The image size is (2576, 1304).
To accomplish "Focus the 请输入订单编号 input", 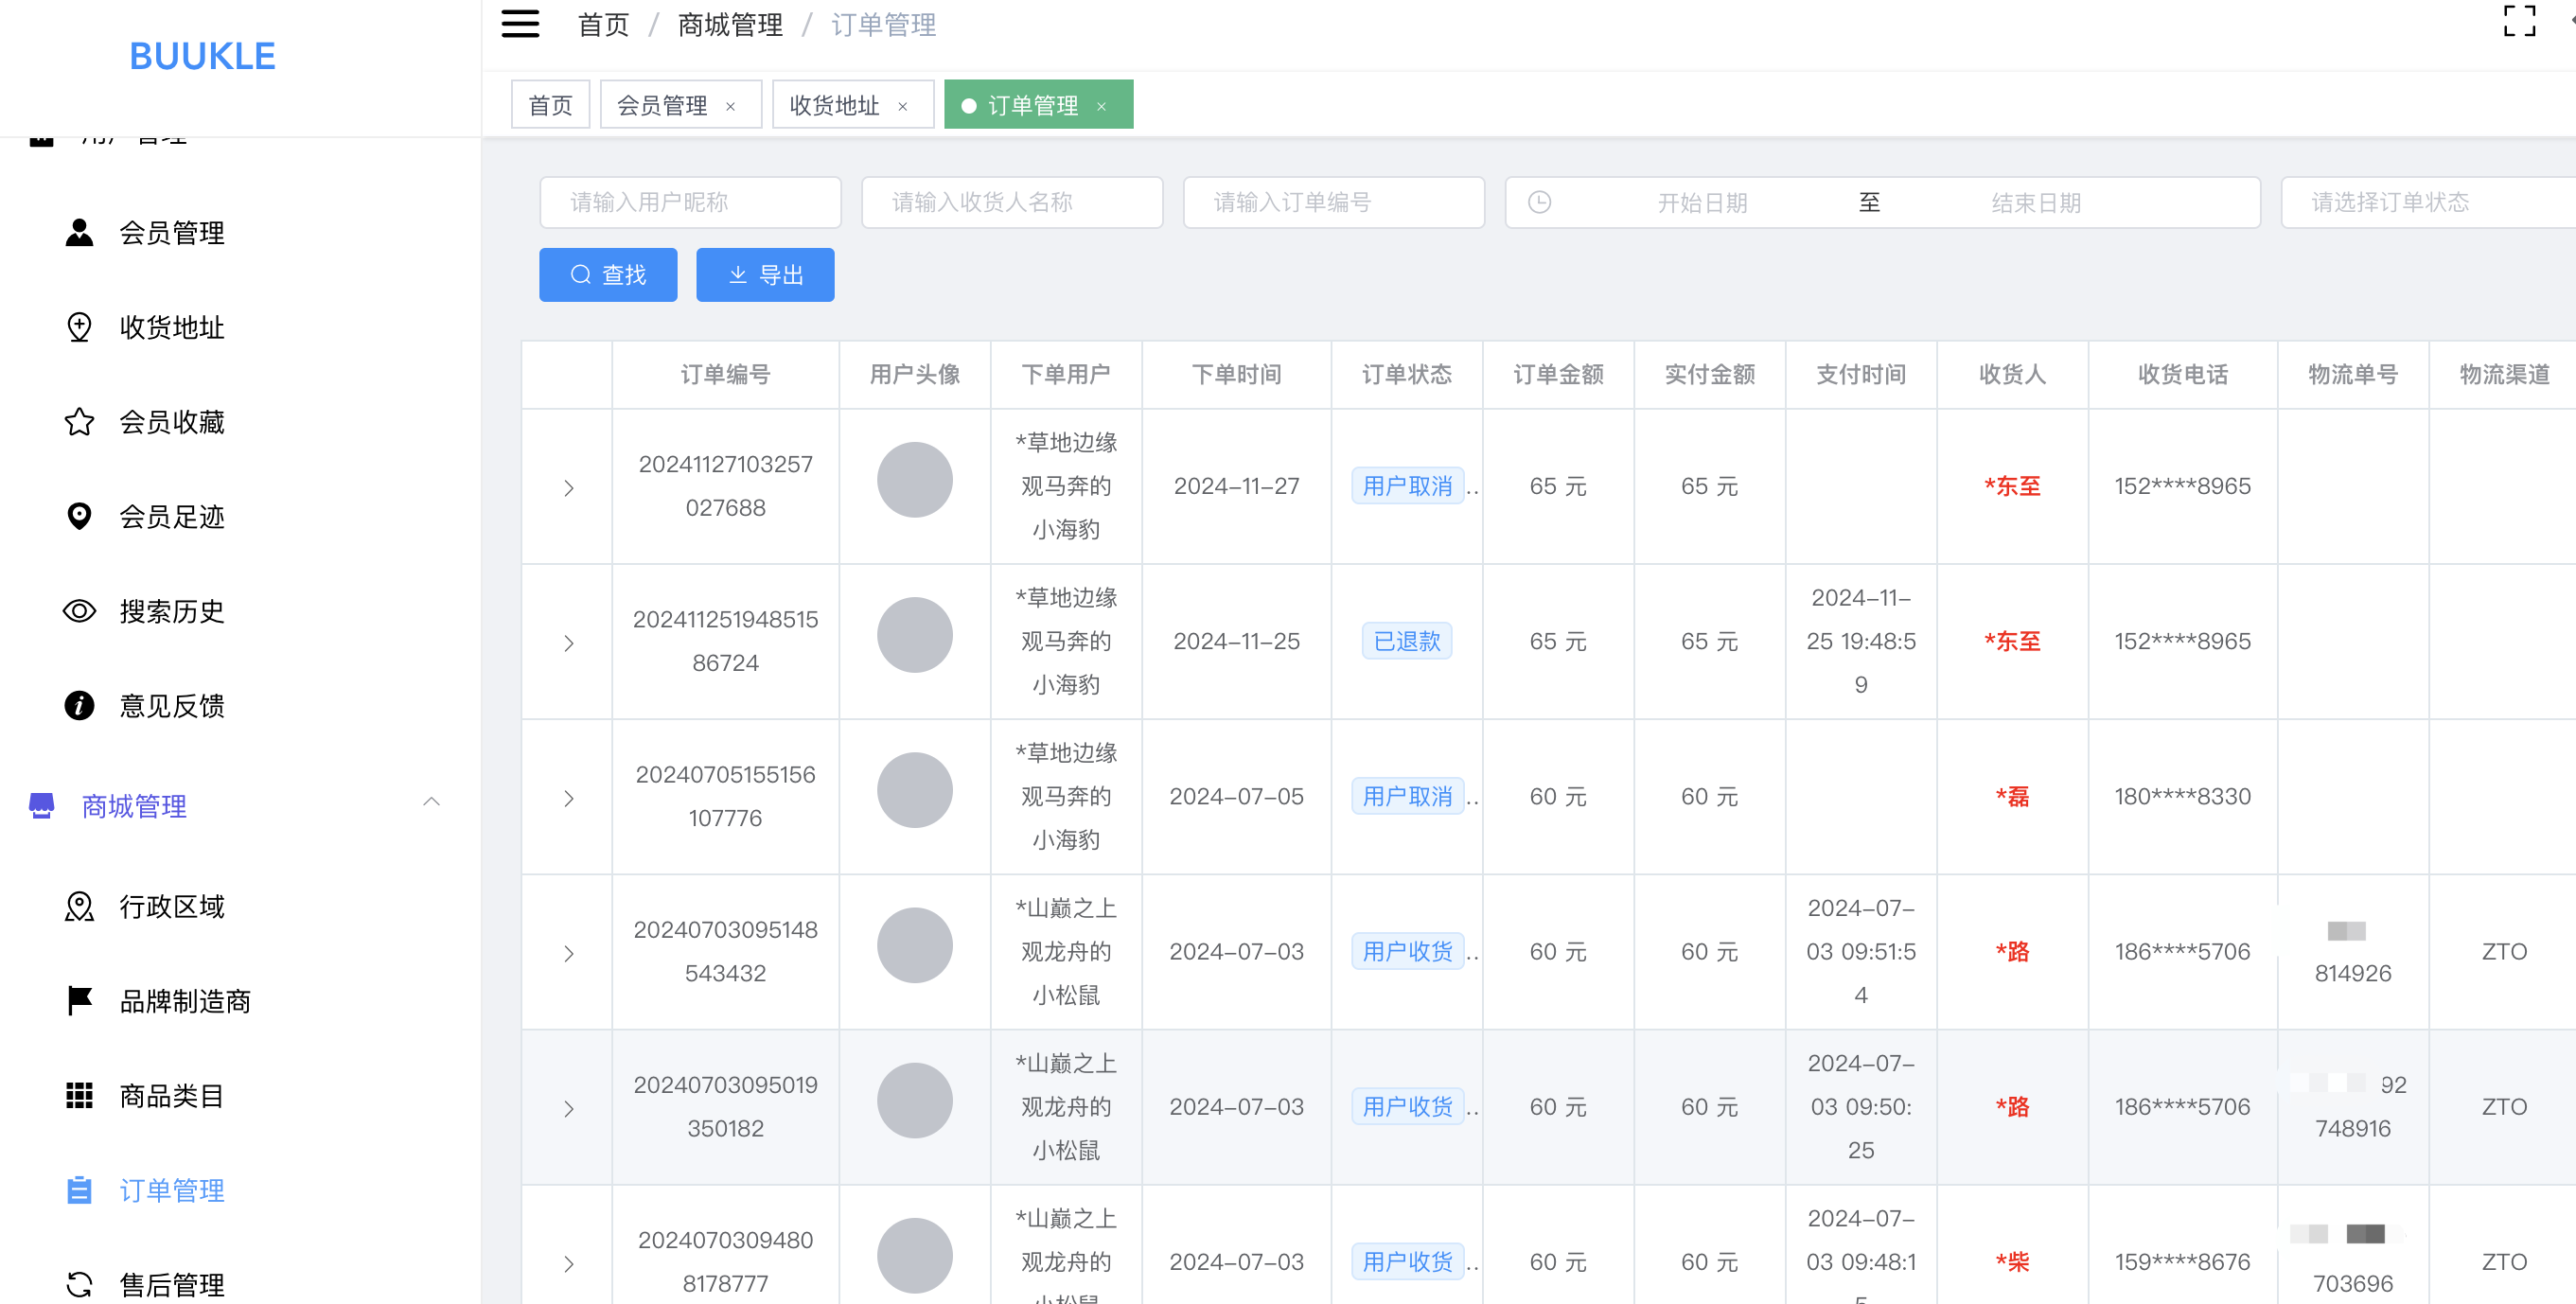I will 1334,202.
